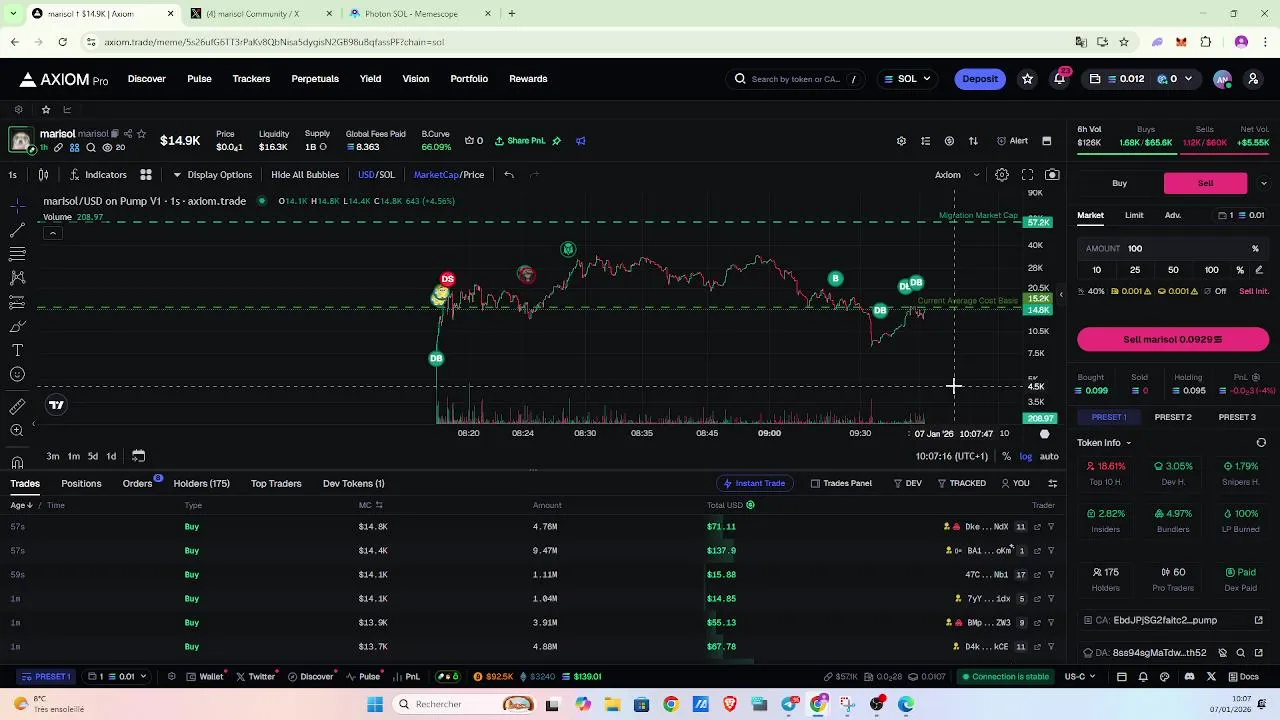Toggle the YOU trades filter
This screenshot has width=1280, height=720.
pyautogui.click(x=1015, y=484)
